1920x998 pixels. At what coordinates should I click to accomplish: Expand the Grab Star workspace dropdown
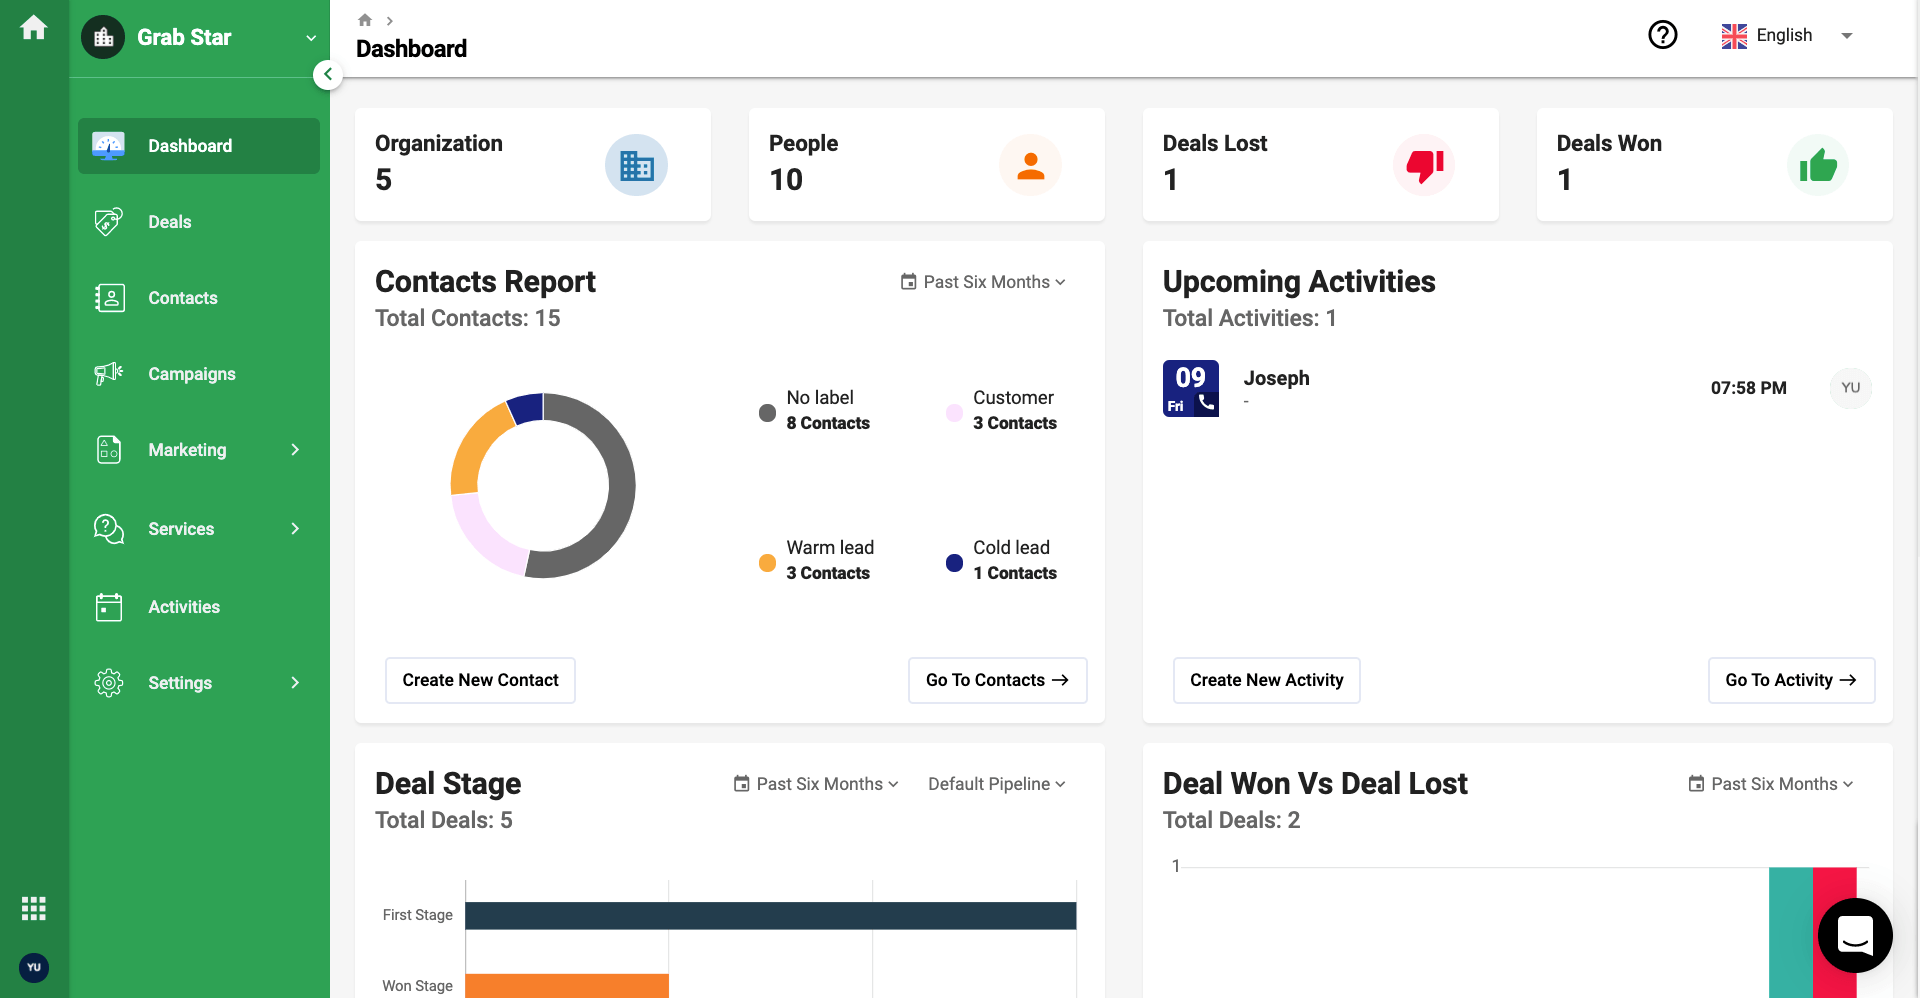point(311,38)
